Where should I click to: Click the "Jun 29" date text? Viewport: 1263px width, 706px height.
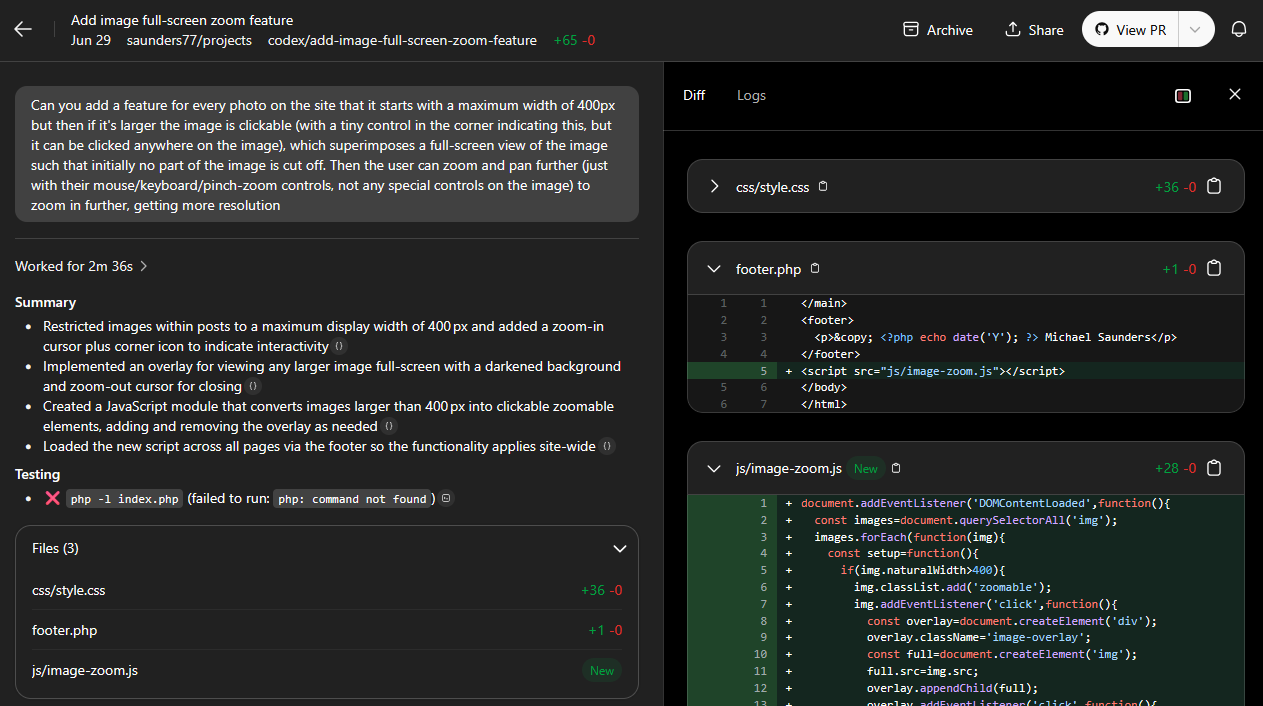(x=91, y=41)
